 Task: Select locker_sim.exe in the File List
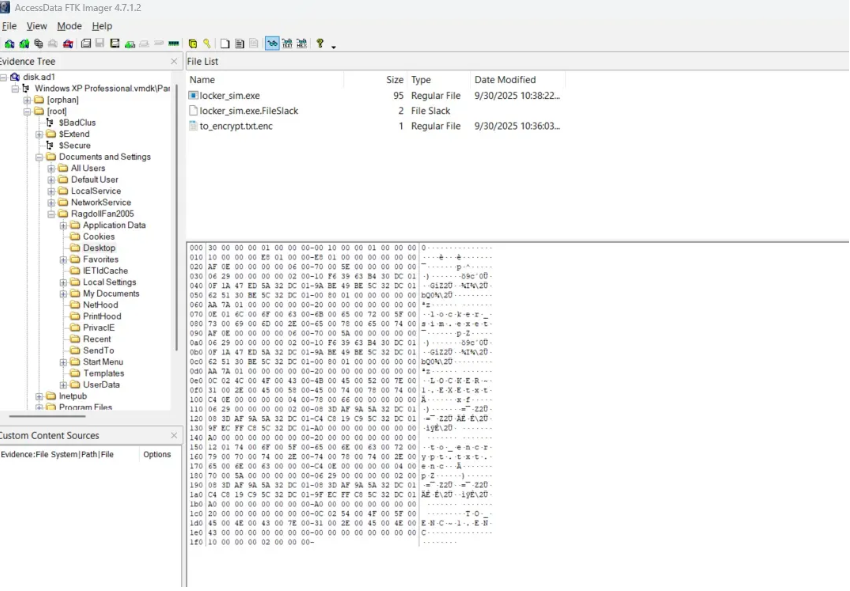pyautogui.click(x=225, y=96)
